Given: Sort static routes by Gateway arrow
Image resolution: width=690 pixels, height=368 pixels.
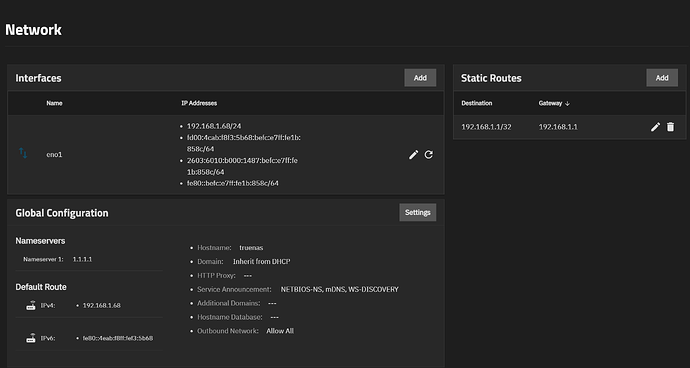Looking at the screenshot, I should point(567,103).
